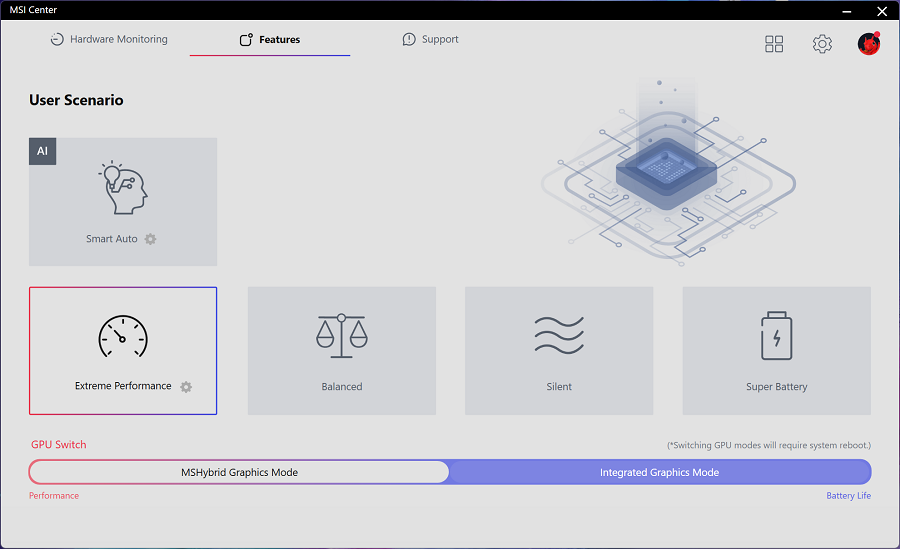900x549 pixels.
Task: Click the red dragon profile avatar
Action: [868, 44]
